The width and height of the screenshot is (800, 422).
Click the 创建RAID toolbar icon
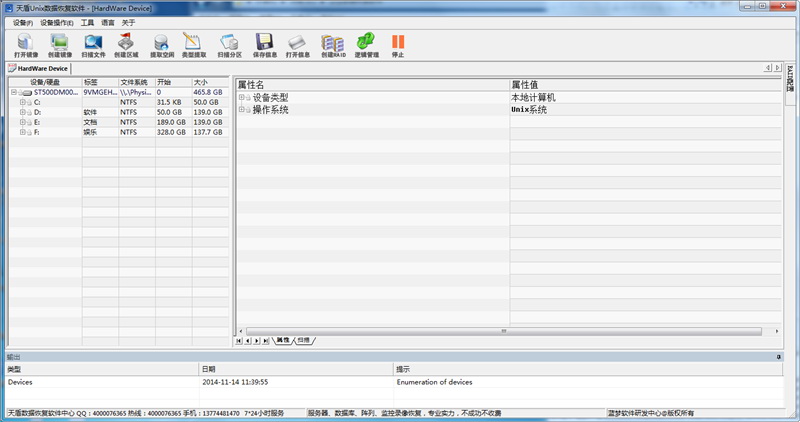point(333,42)
